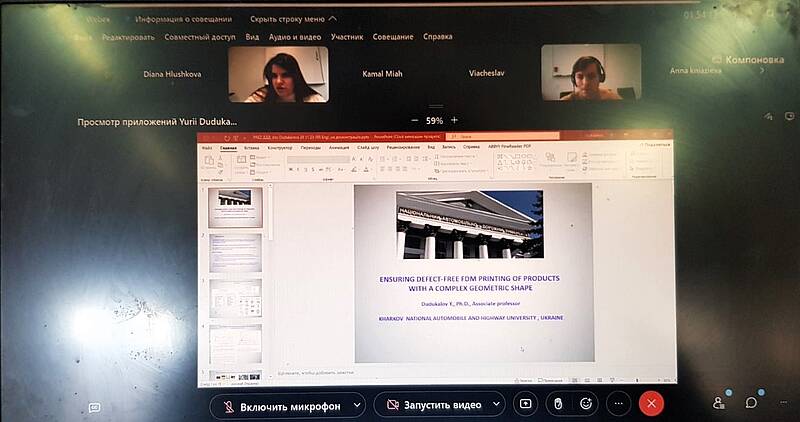Open the More options three-dot button
Viewport: 800px width, 422px height.
618,404
